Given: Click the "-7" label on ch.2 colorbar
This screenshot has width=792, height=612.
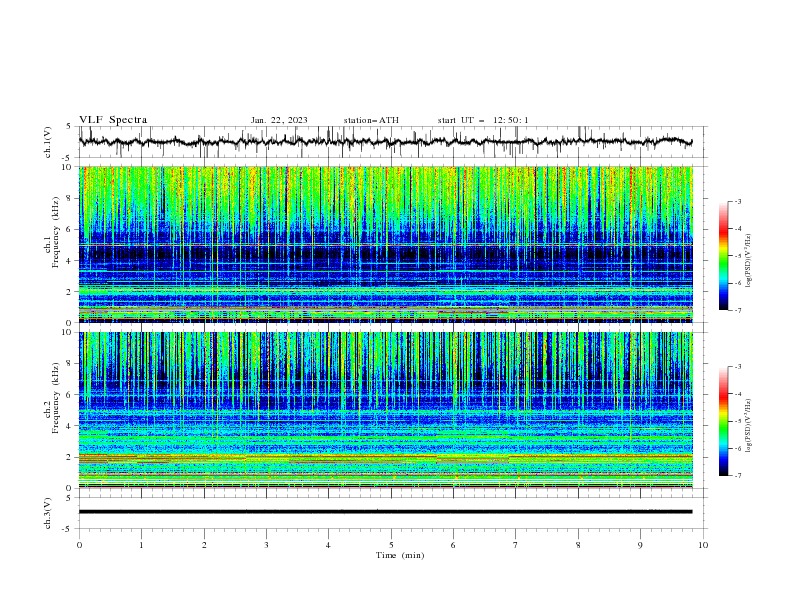Looking at the screenshot, I should [x=737, y=476].
